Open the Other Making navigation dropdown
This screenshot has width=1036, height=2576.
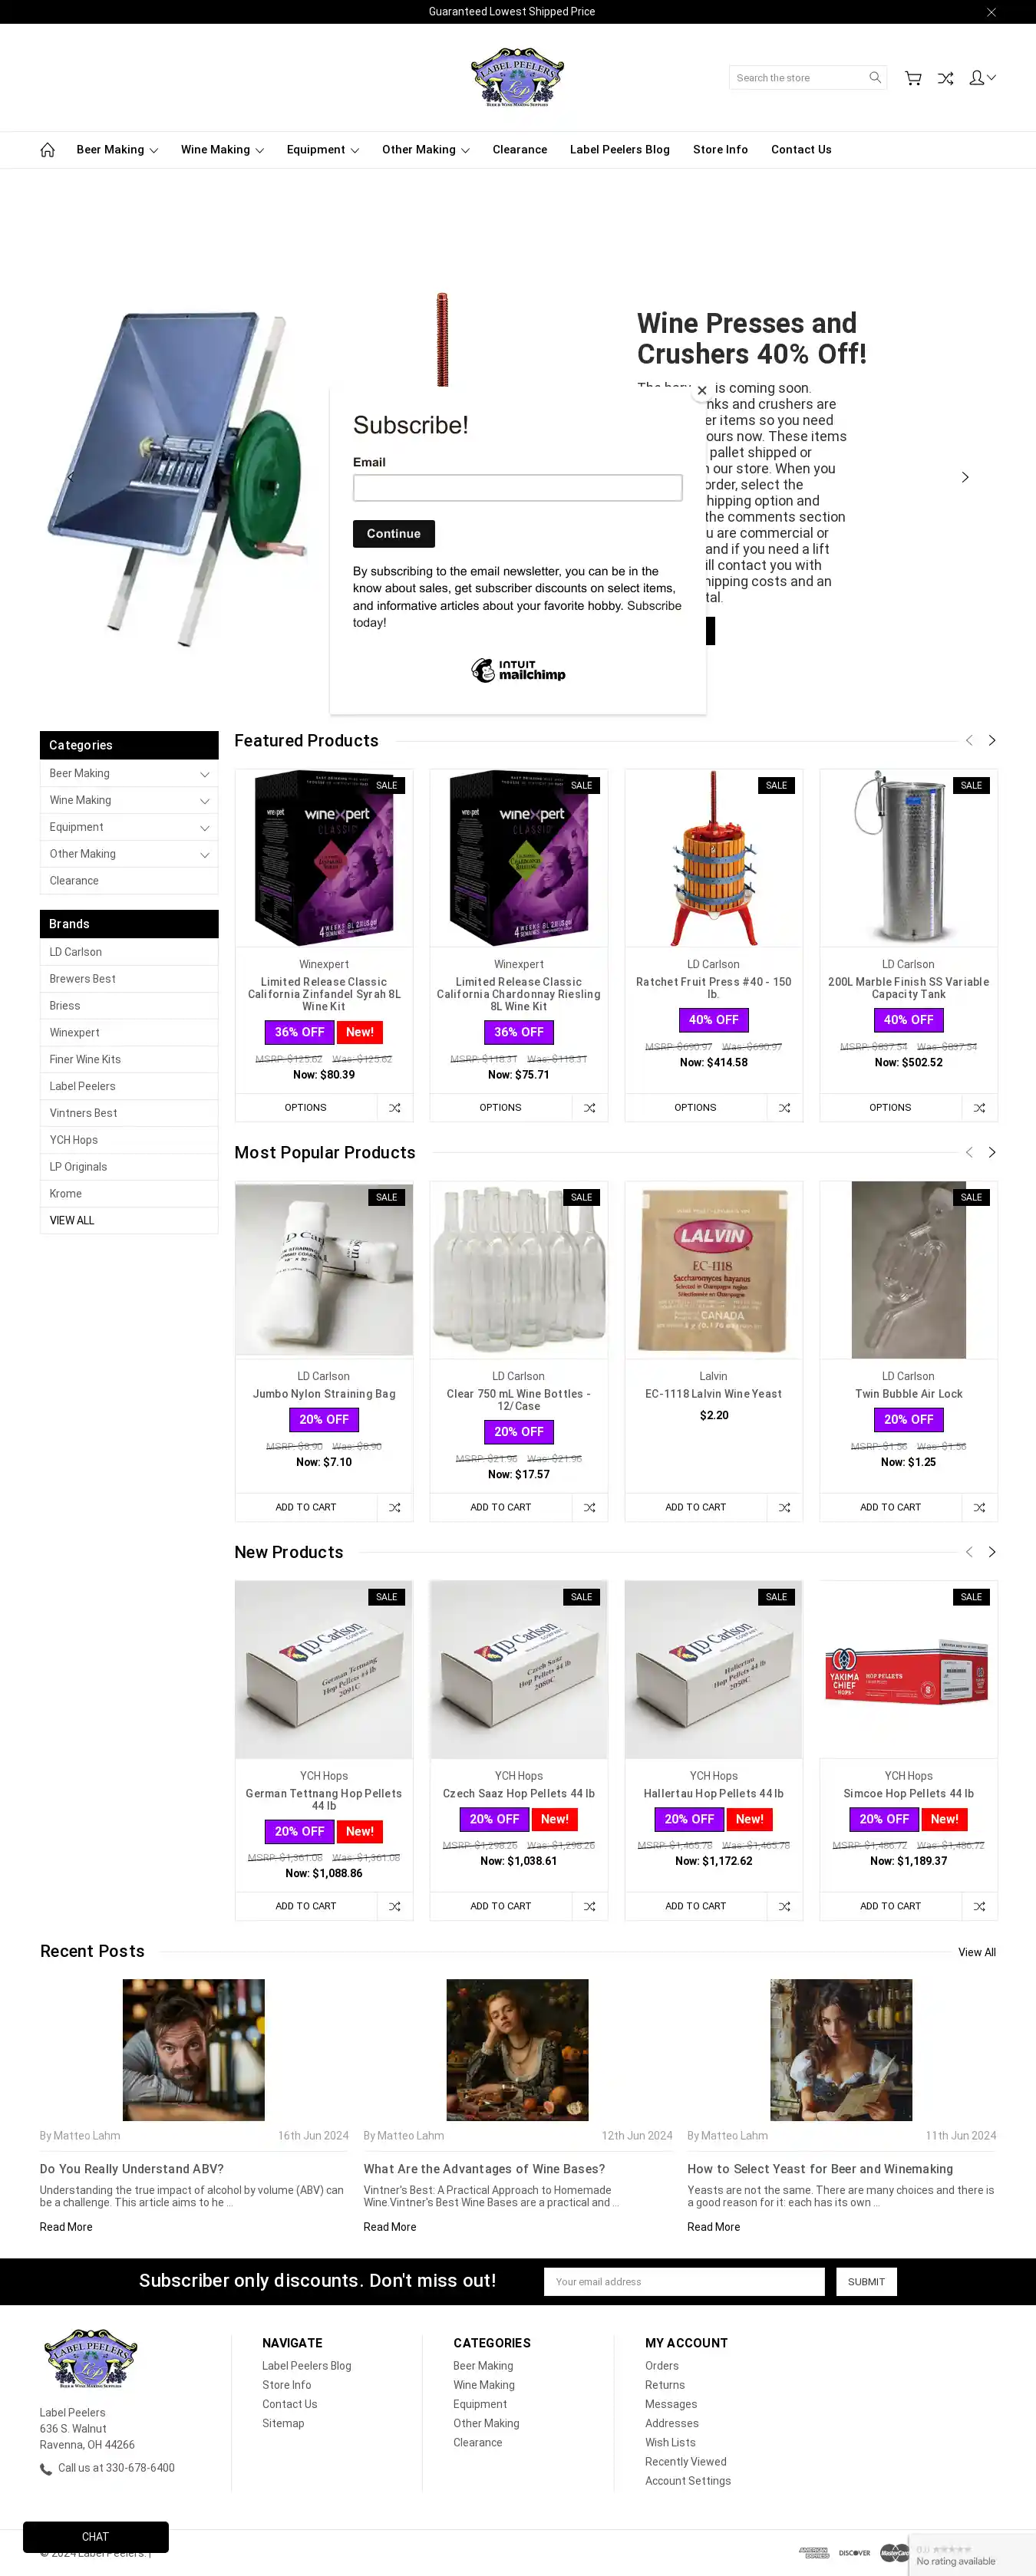(x=425, y=150)
